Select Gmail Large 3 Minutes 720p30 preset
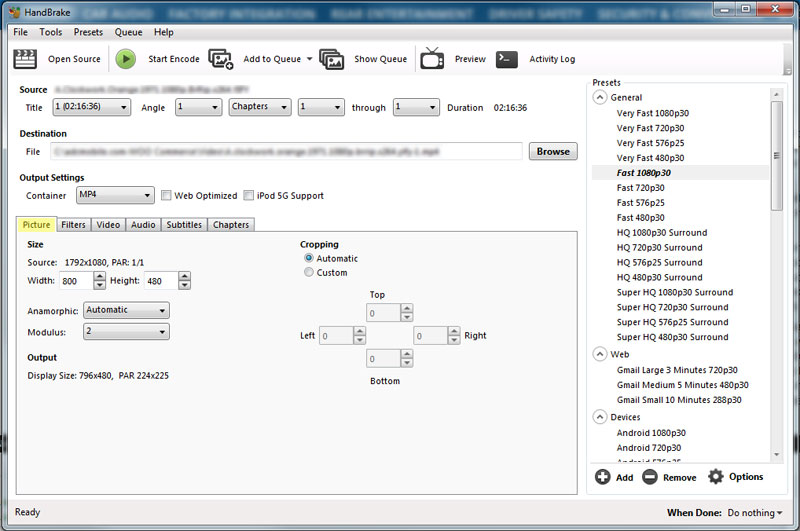The width and height of the screenshot is (800, 531). pos(677,370)
